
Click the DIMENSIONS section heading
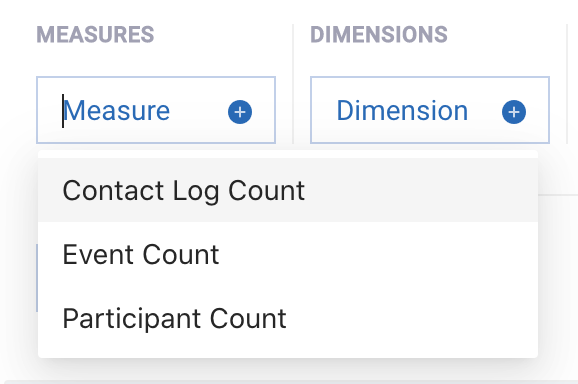(x=379, y=35)
